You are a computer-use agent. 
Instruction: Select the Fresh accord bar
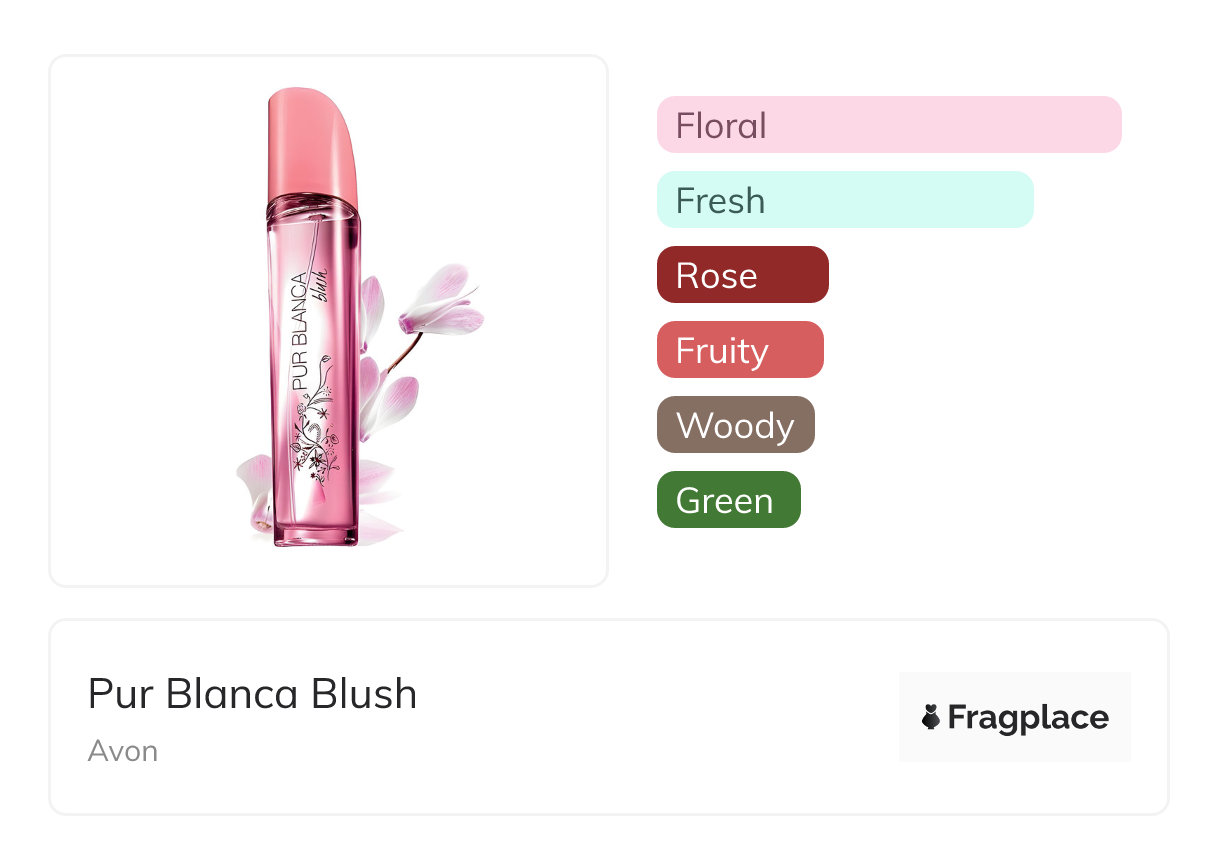(844, 200)
